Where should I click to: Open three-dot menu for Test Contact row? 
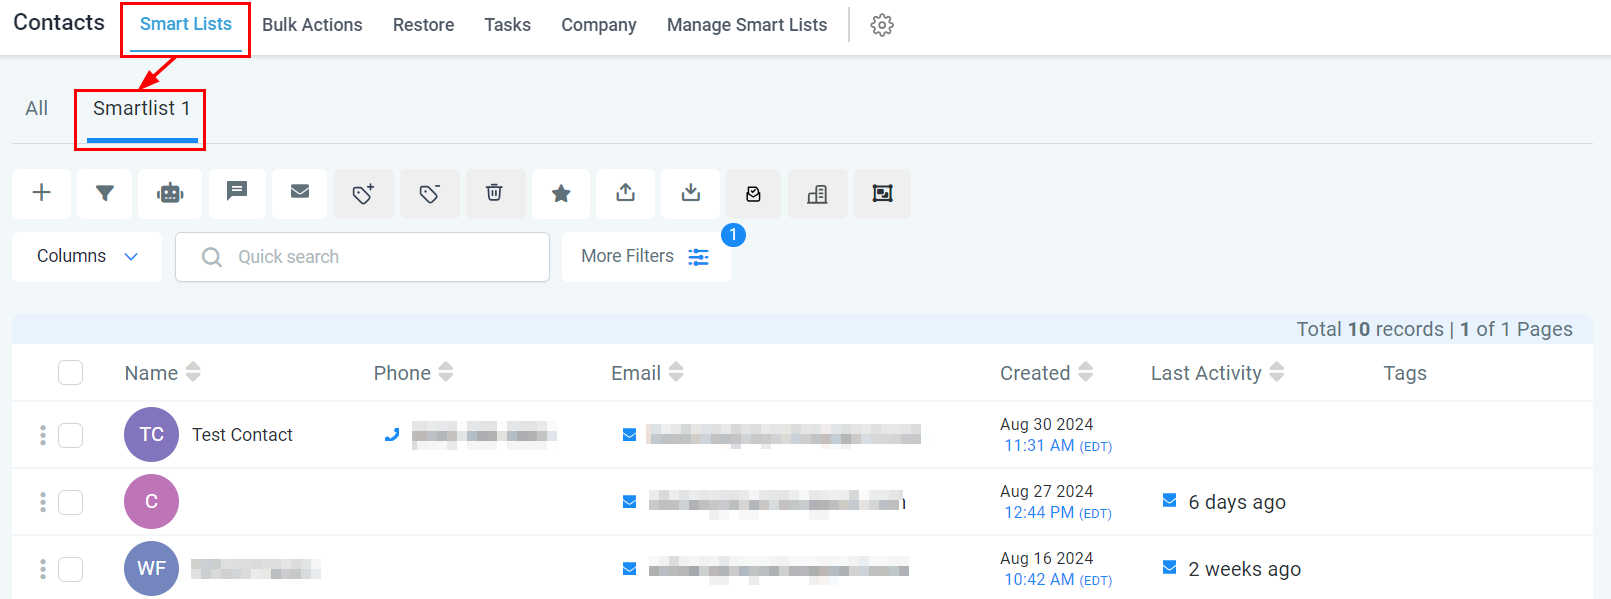(x=43, y=435)
